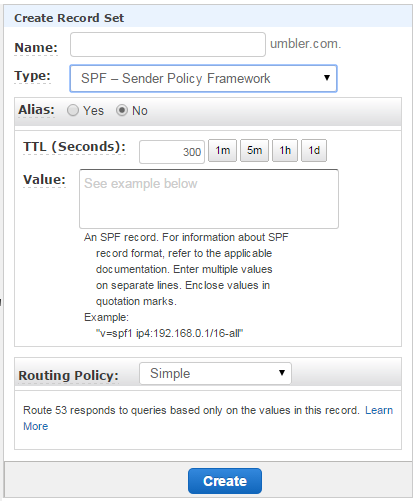Click the Name label tooltip
415x501 pixels.
(36, 48)
